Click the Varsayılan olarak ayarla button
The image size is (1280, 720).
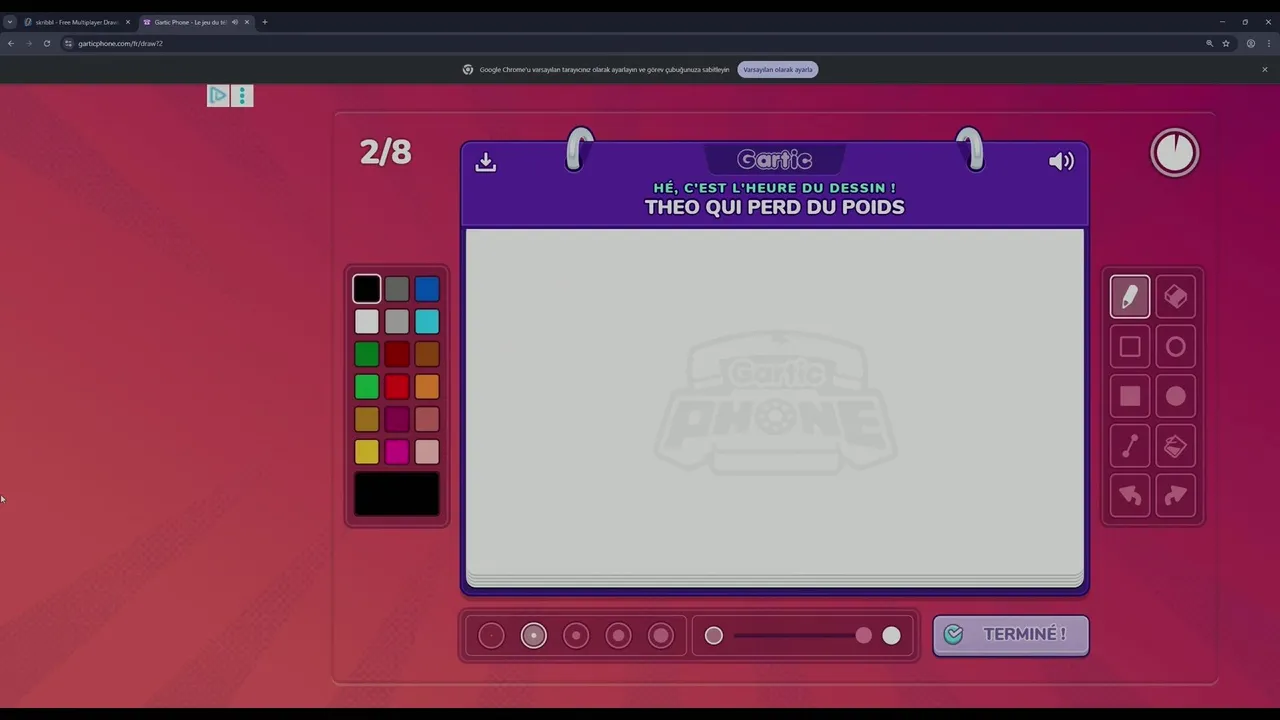778,70
